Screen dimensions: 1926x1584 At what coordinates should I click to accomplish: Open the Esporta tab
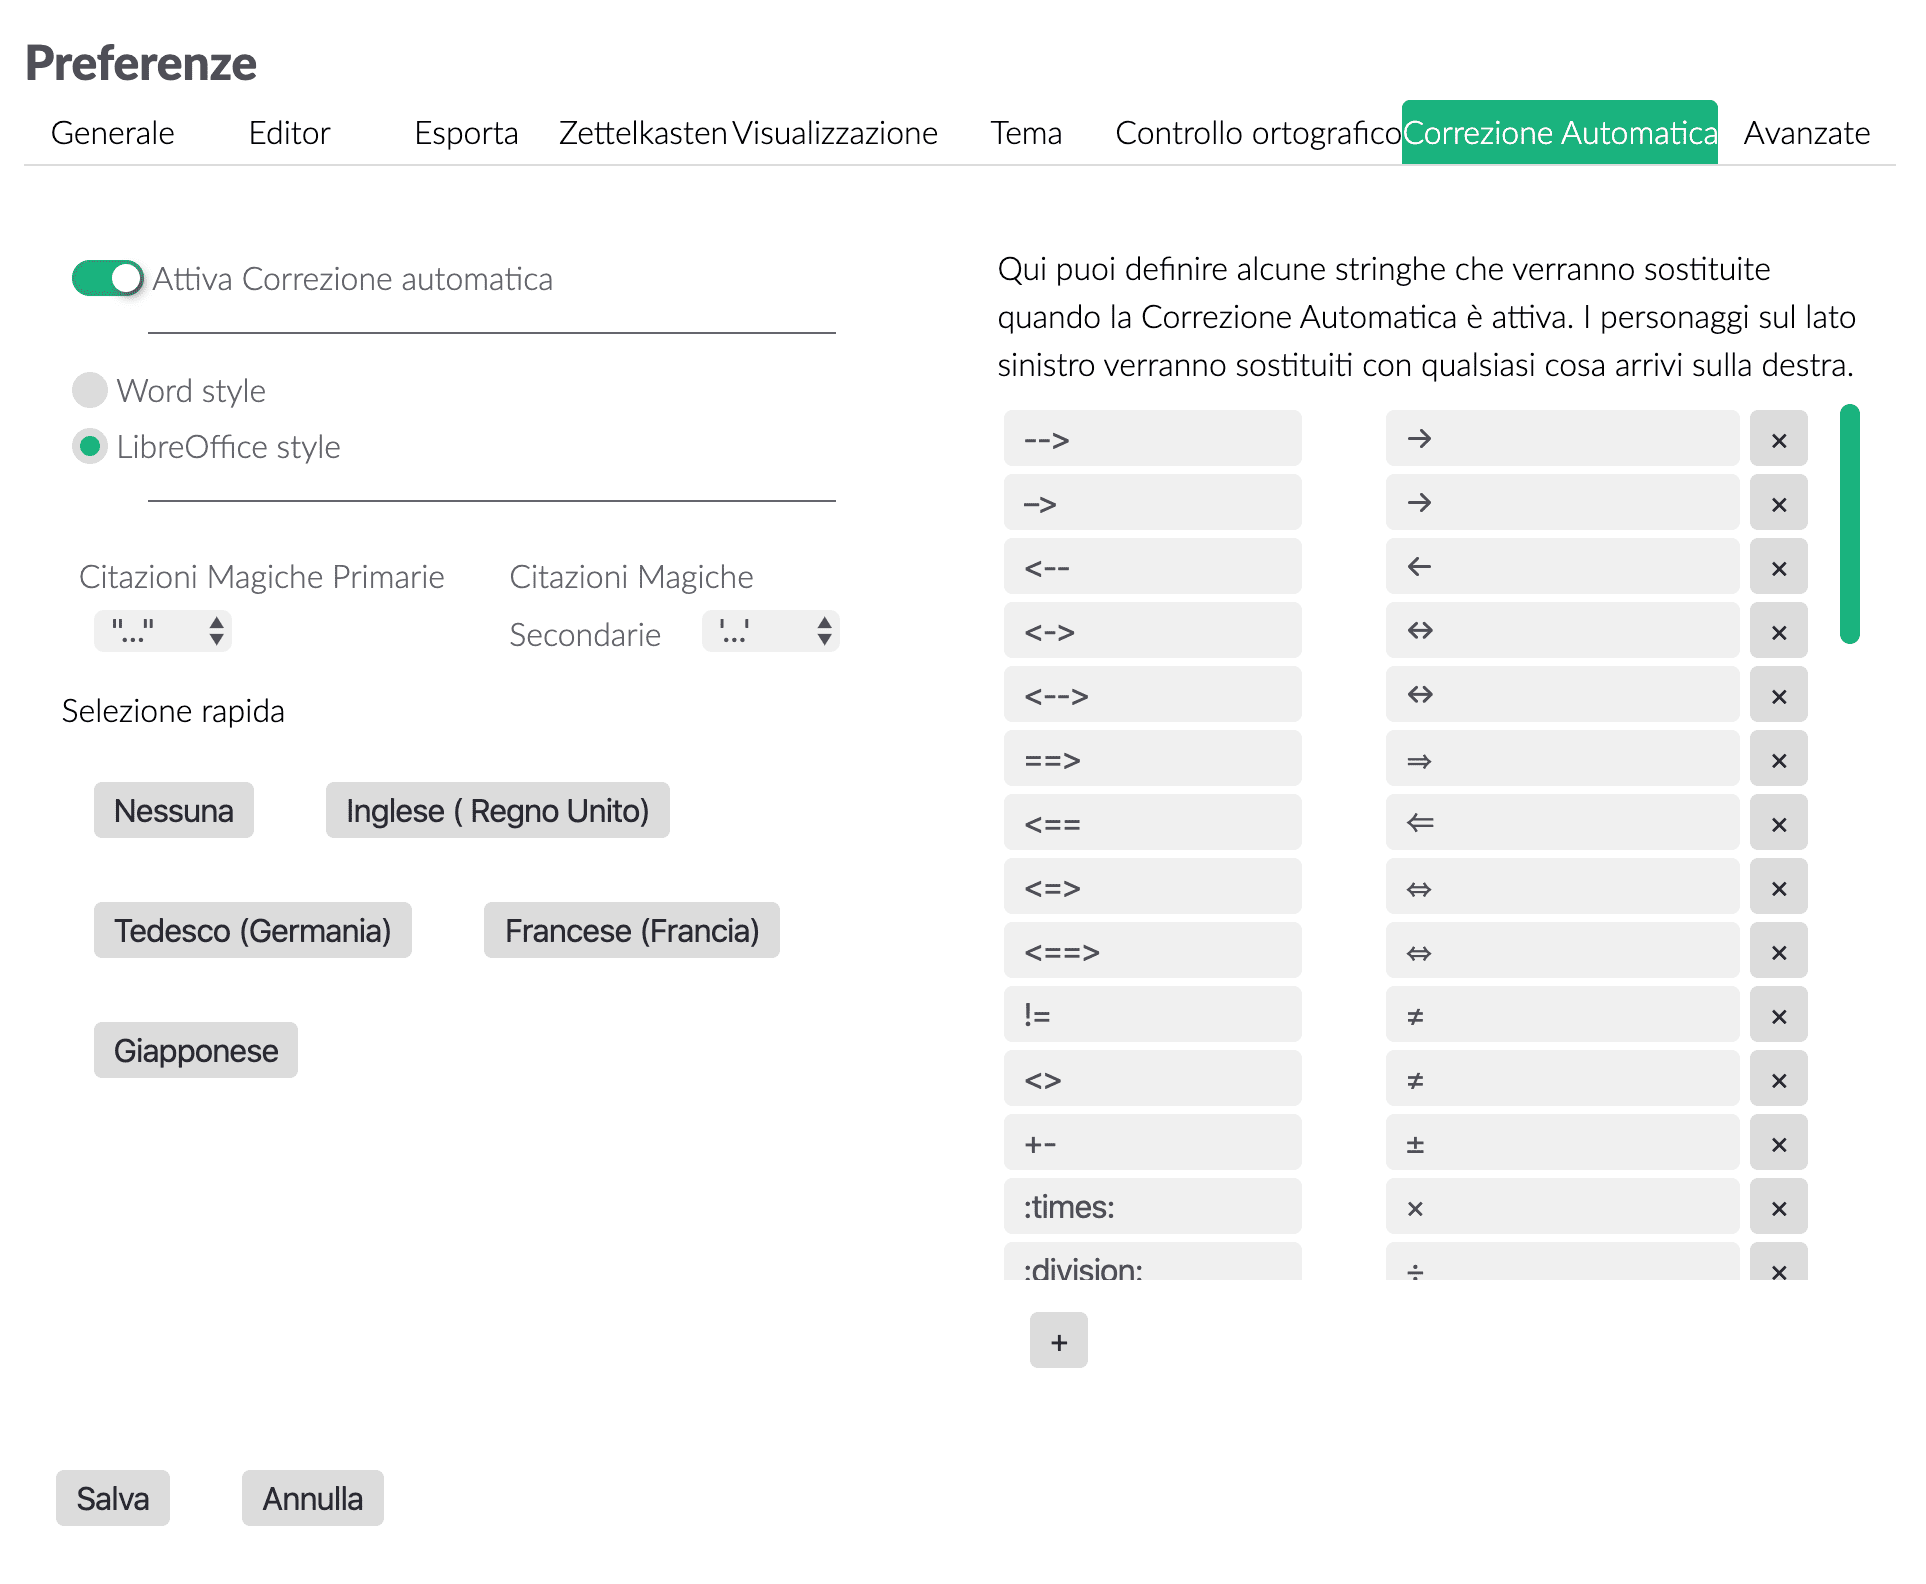tap(466, 133)
